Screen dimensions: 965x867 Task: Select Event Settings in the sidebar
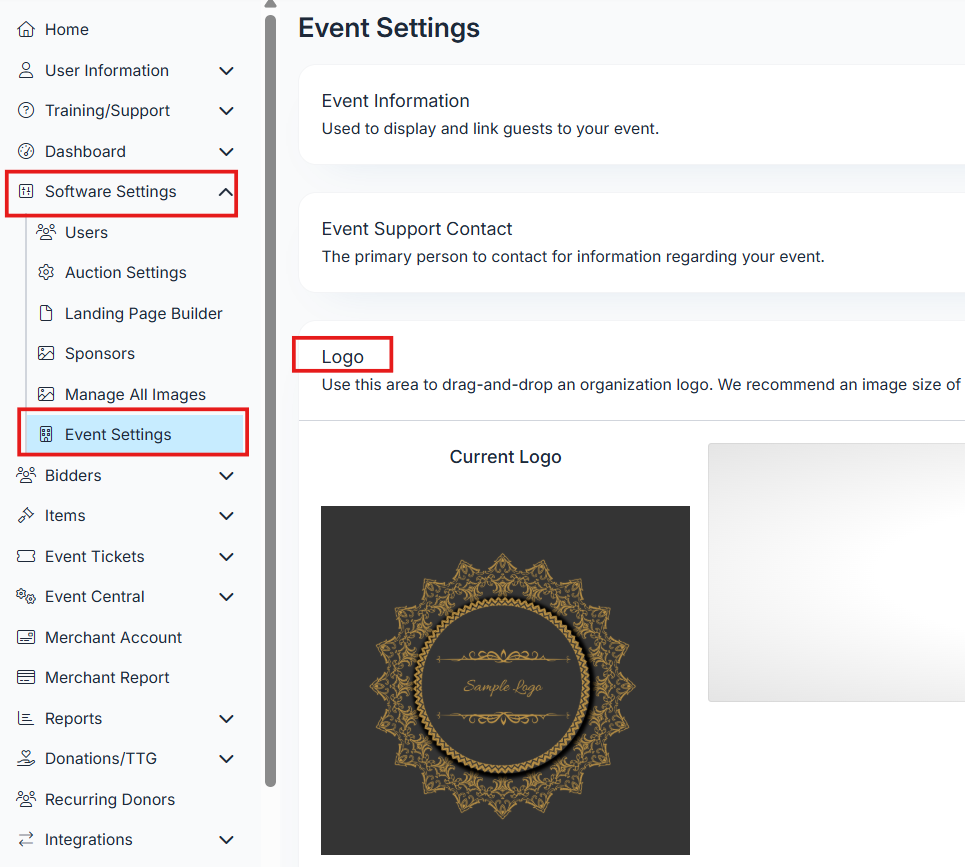118,435
